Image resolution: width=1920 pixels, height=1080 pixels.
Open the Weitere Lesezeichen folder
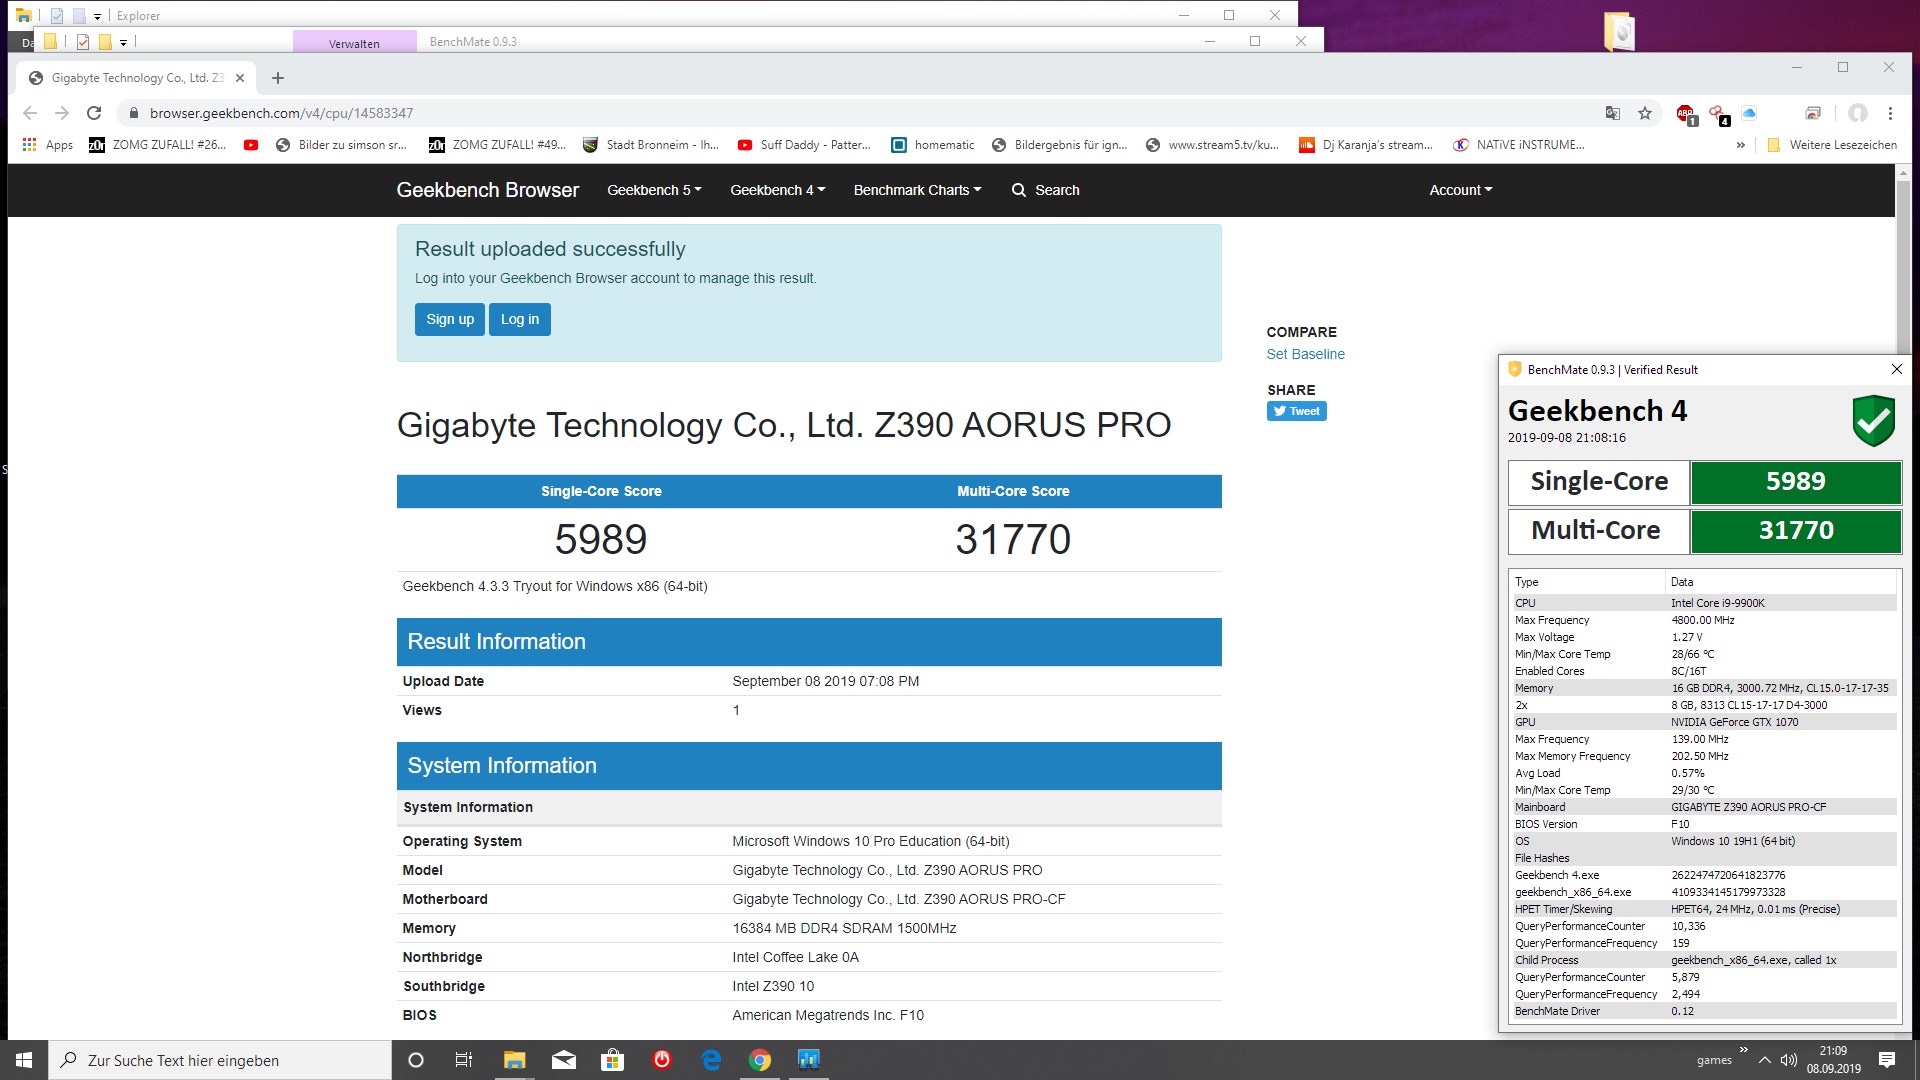coord(1831,145)
